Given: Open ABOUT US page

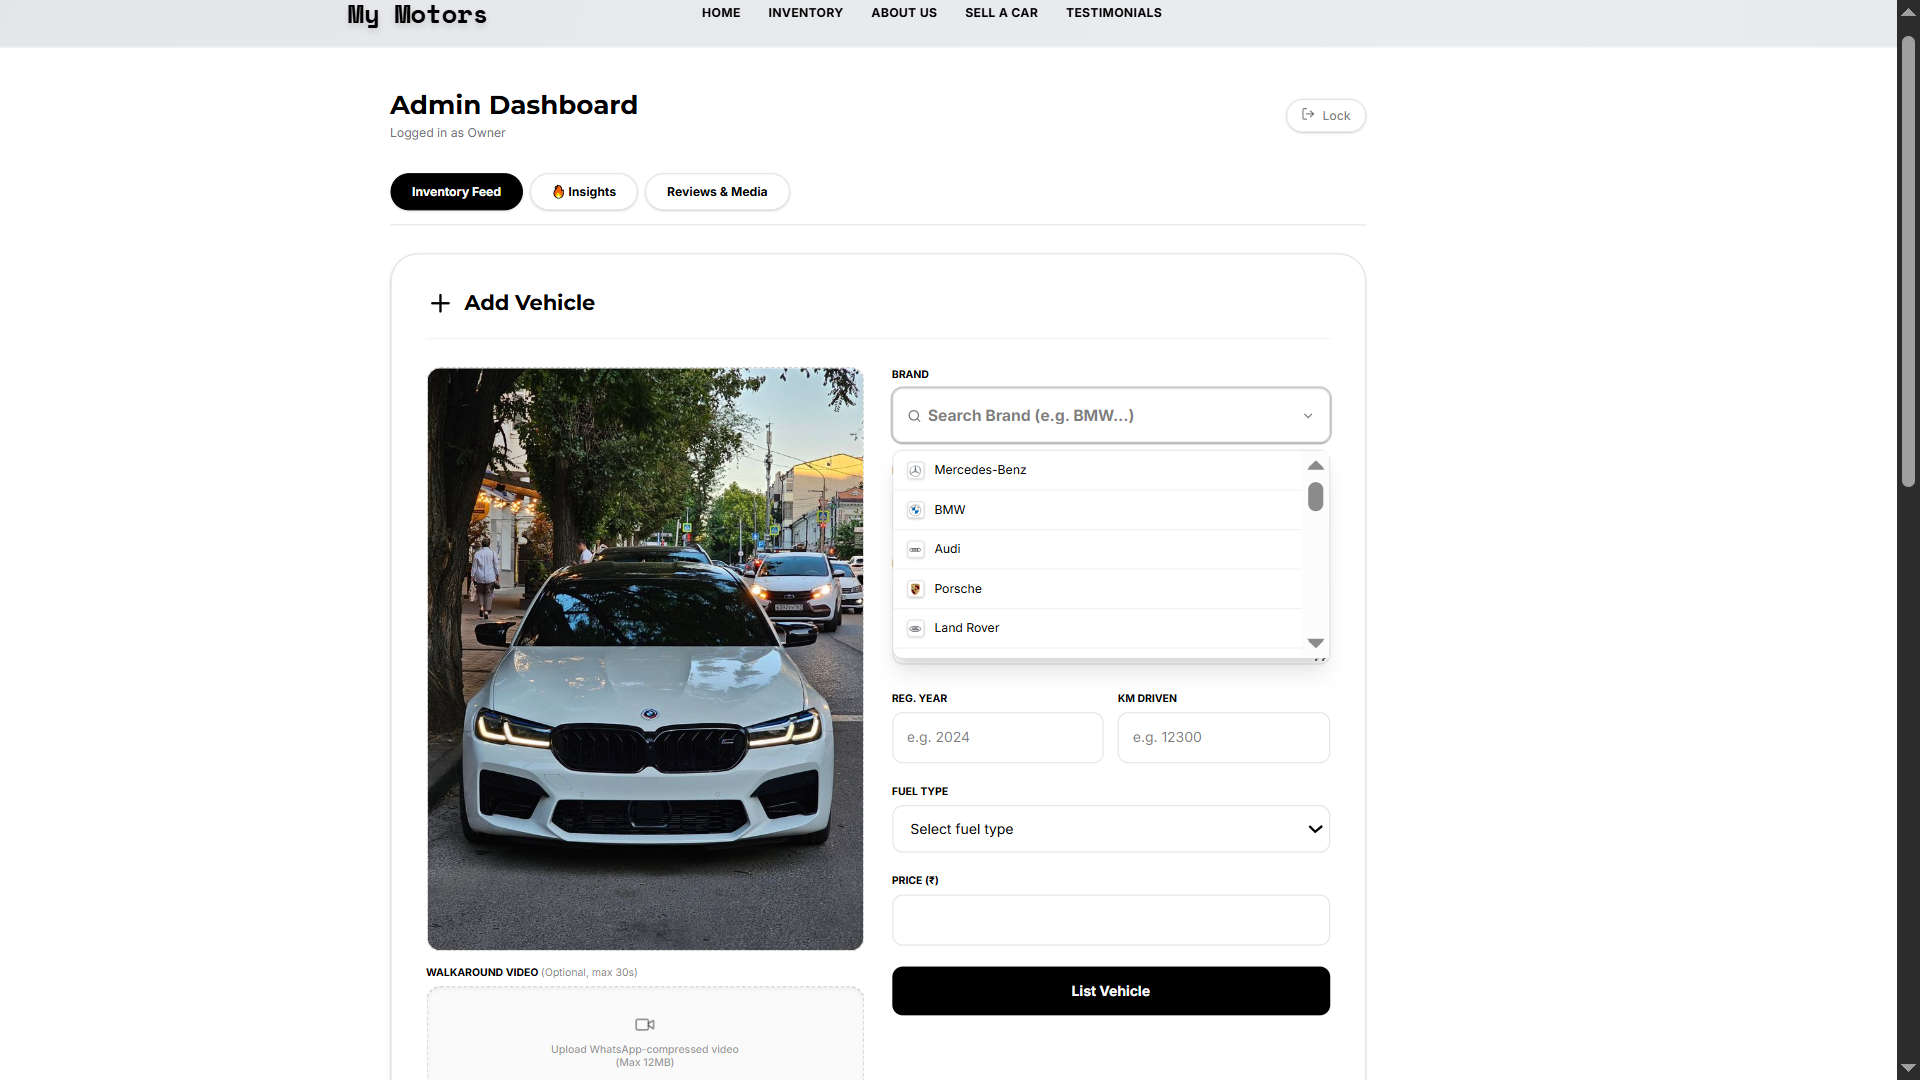Looking at the screenshot, I should (x=904, y=13).
